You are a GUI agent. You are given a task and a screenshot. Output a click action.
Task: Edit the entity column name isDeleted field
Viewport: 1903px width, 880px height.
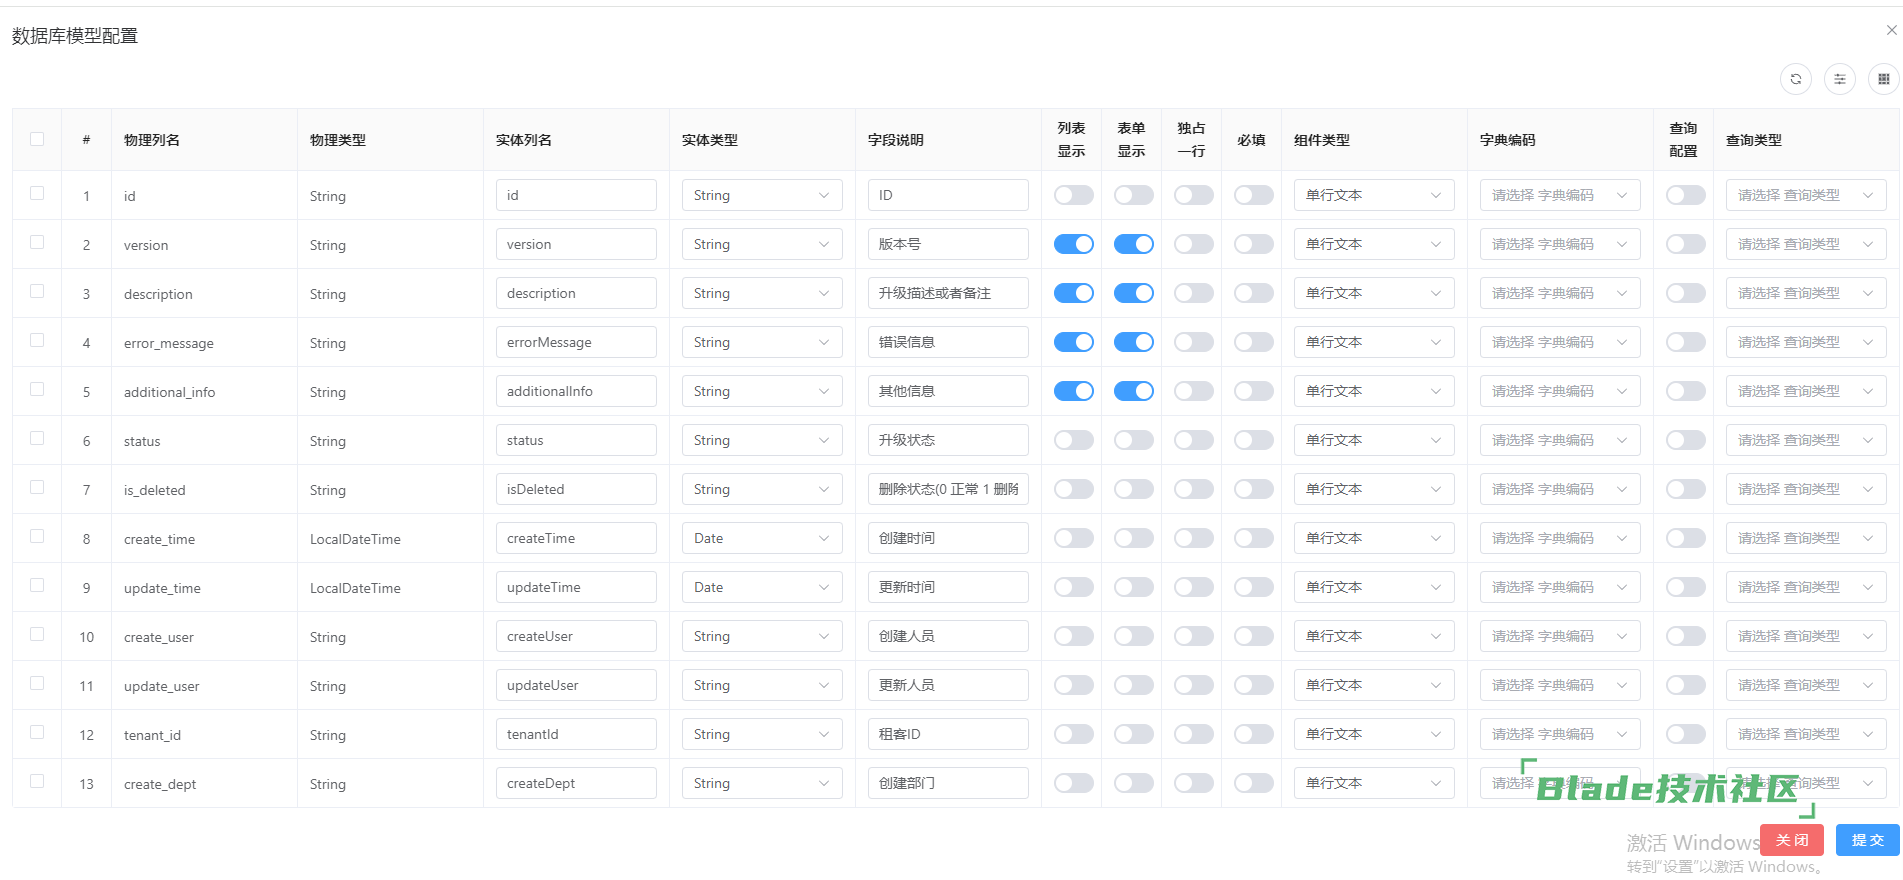click(x=576, y=489)
